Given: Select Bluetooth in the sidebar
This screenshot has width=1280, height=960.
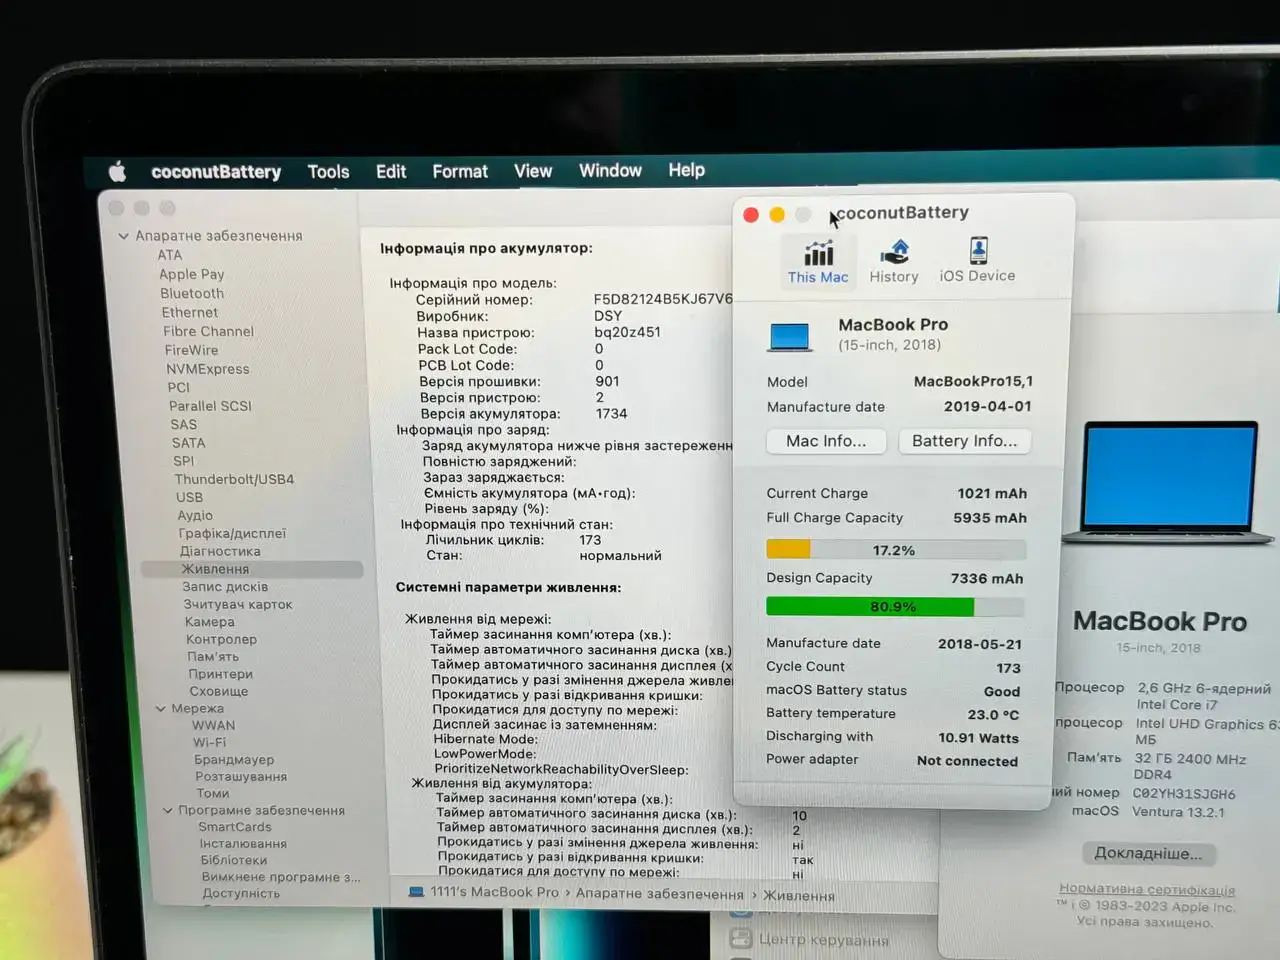Looking at the screenshot, I should click(192, 293).
